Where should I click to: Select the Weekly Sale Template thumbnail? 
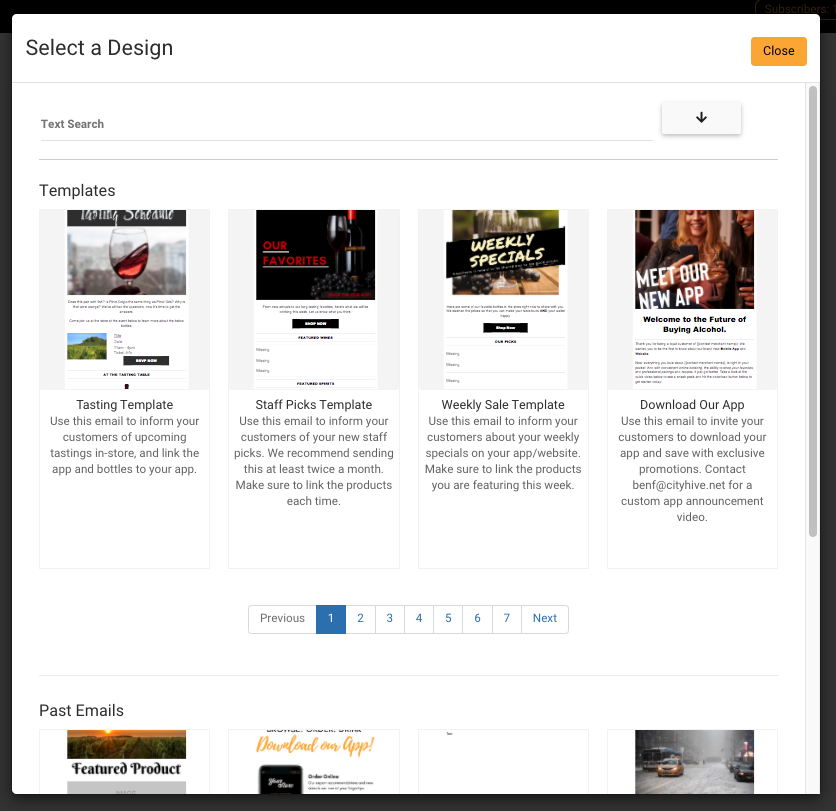click(505, 299)
